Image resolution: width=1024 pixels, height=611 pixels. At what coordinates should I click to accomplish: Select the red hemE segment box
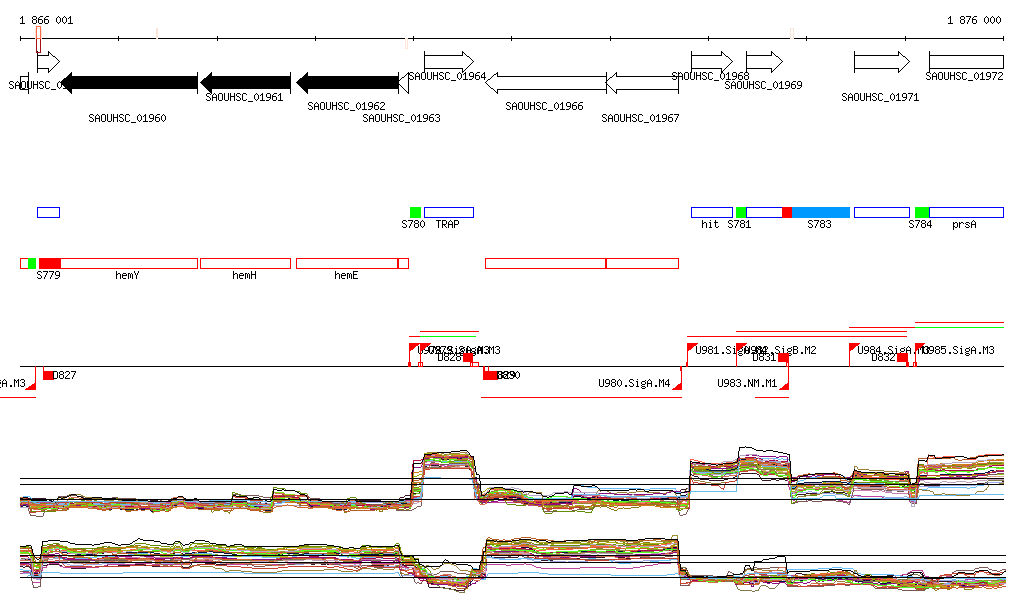click(347, 263)
